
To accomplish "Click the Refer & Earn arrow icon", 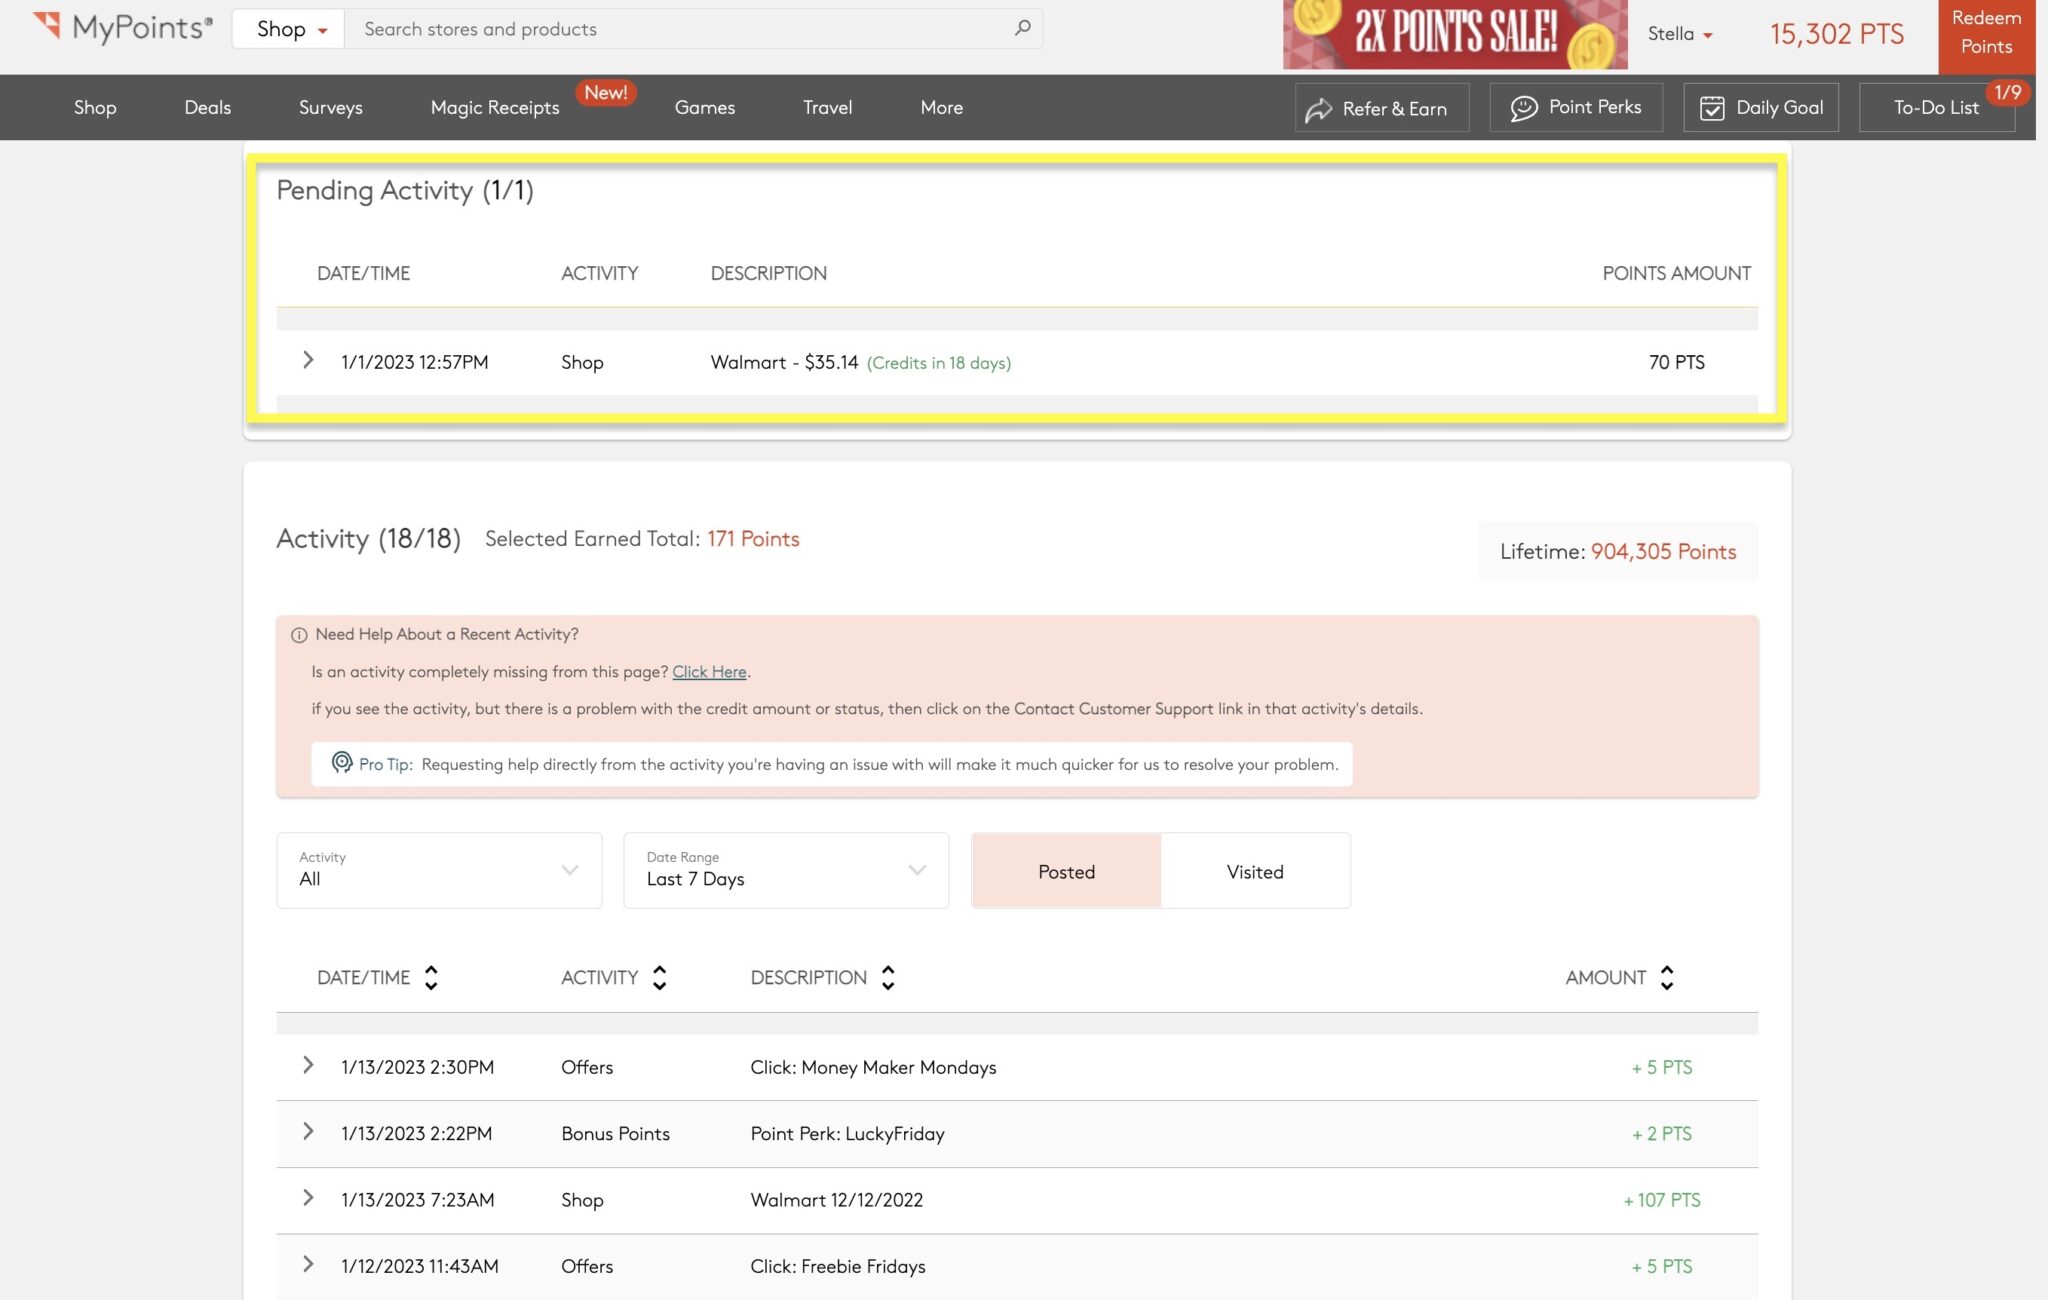I will tap(1318, 109).
